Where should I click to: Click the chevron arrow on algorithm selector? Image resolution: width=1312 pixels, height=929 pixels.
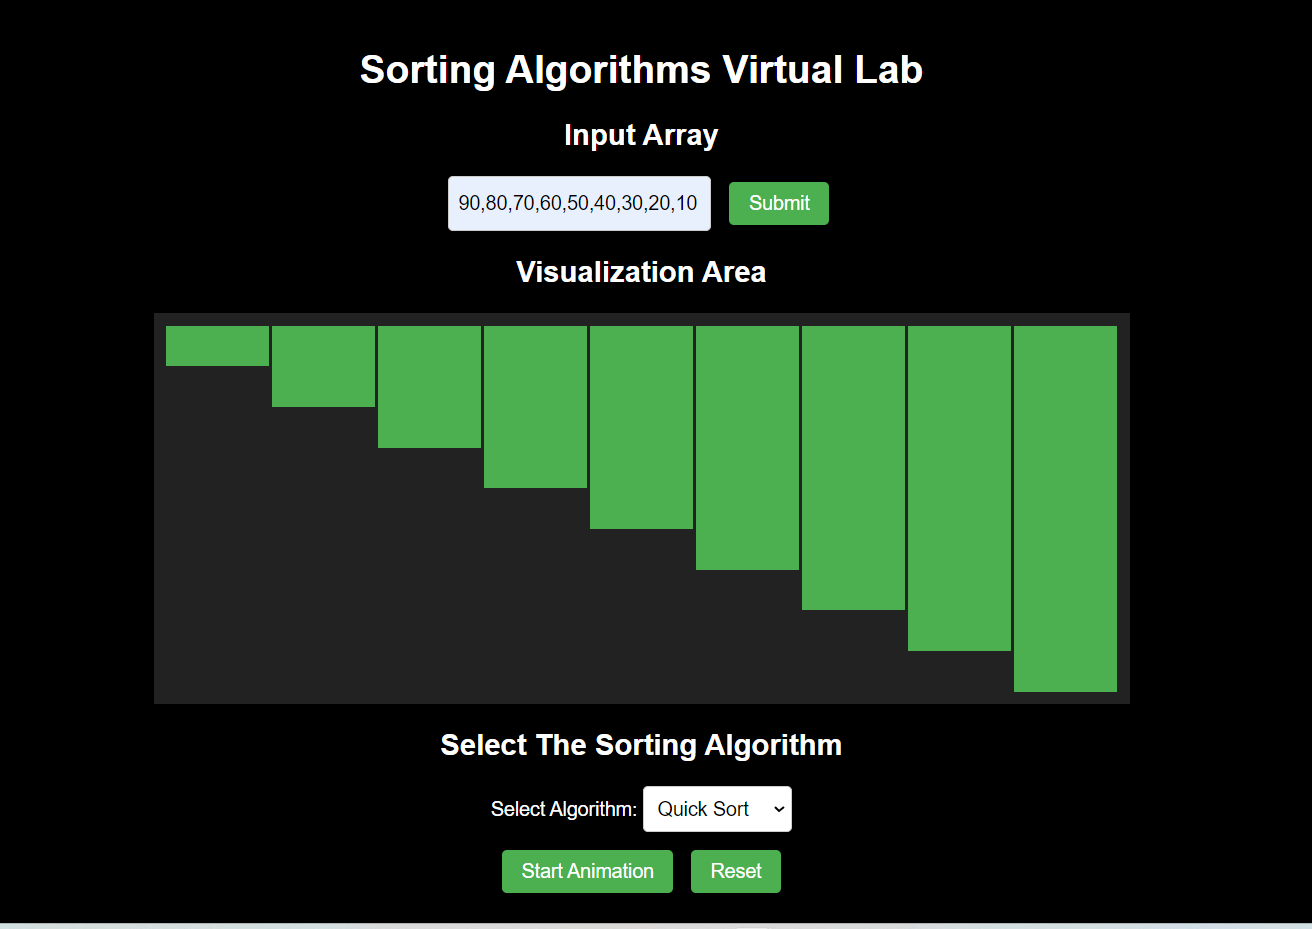pyautogui.click(x=779, y=809)
